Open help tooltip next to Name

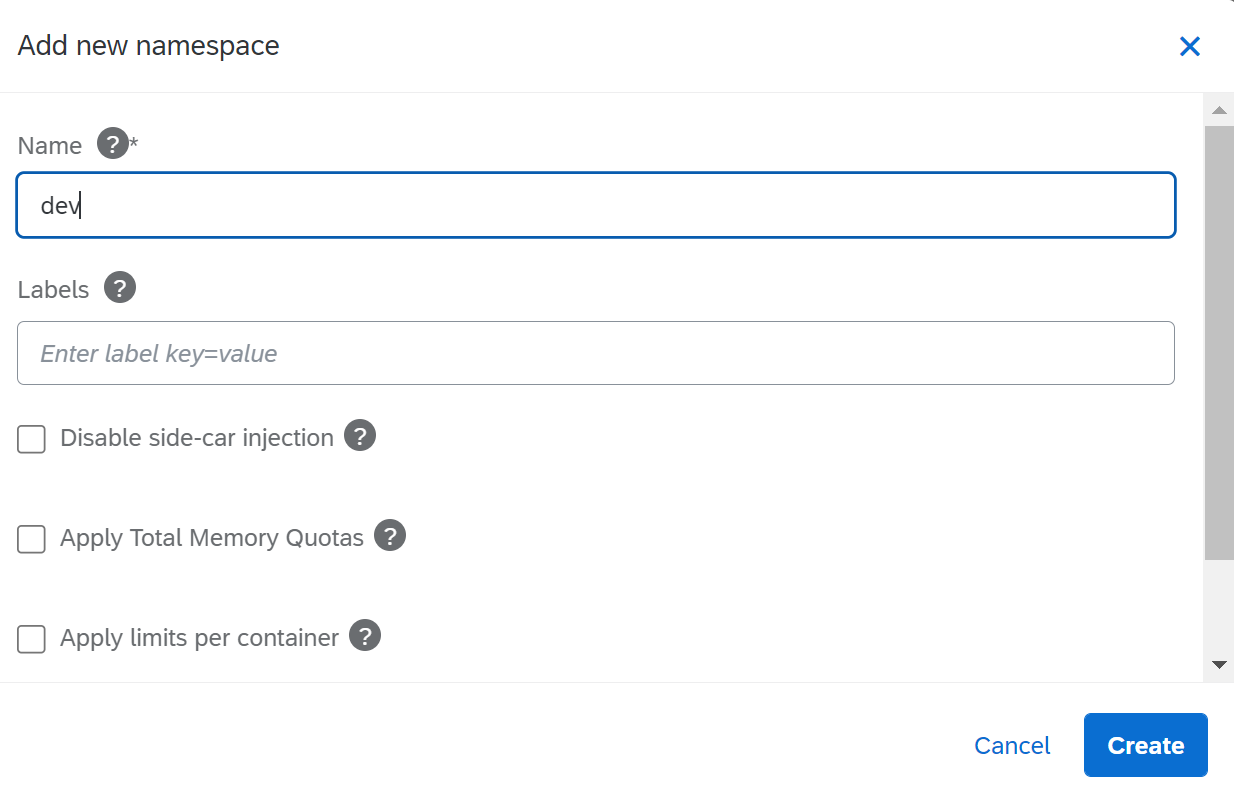click(113, 144)
